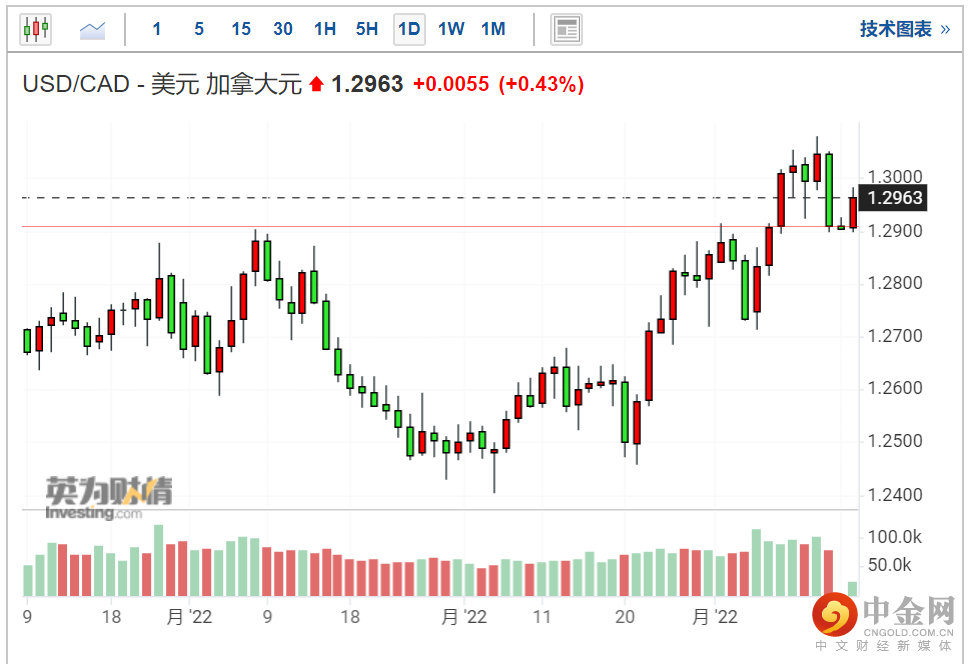Choose the 5H timeframe
Viewport: 969px width, 664px height.
pos(367,29)
